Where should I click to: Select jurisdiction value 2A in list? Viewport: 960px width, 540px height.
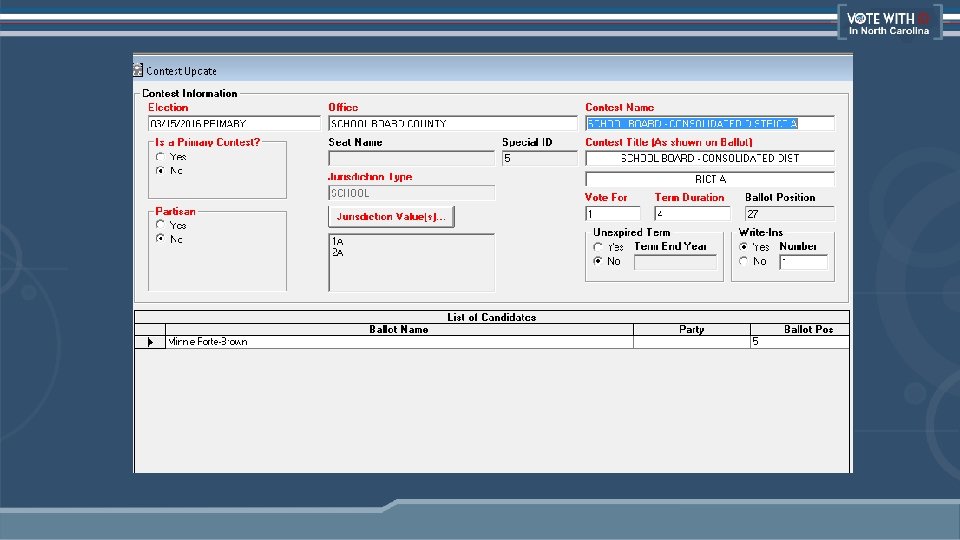338,252
